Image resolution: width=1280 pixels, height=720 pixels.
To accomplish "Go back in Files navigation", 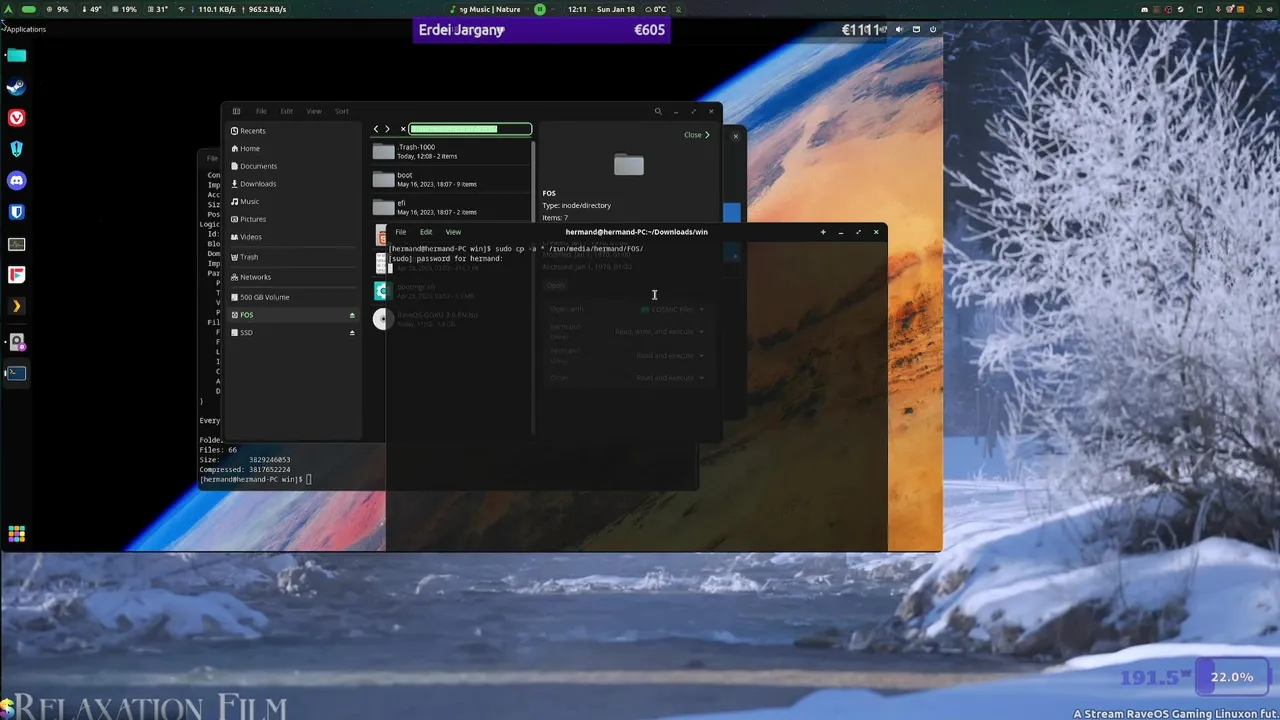I will coord(376,129).
